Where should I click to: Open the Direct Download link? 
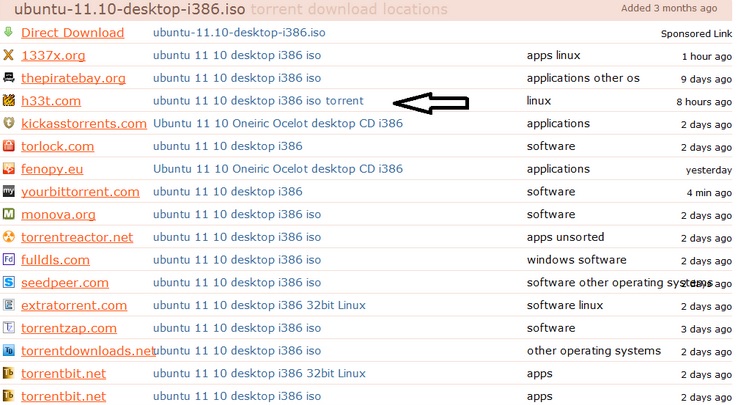73,33
